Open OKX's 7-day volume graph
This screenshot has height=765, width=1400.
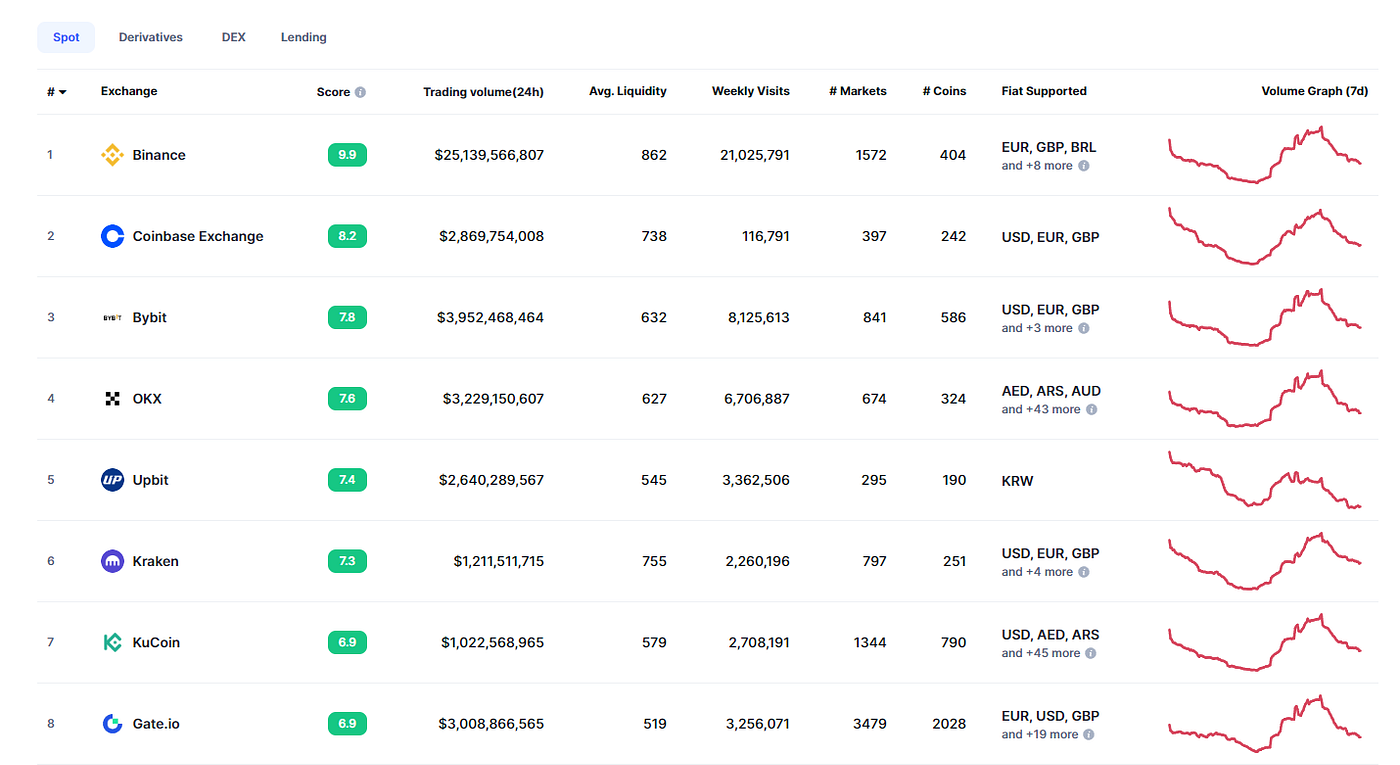(1265, 398)
